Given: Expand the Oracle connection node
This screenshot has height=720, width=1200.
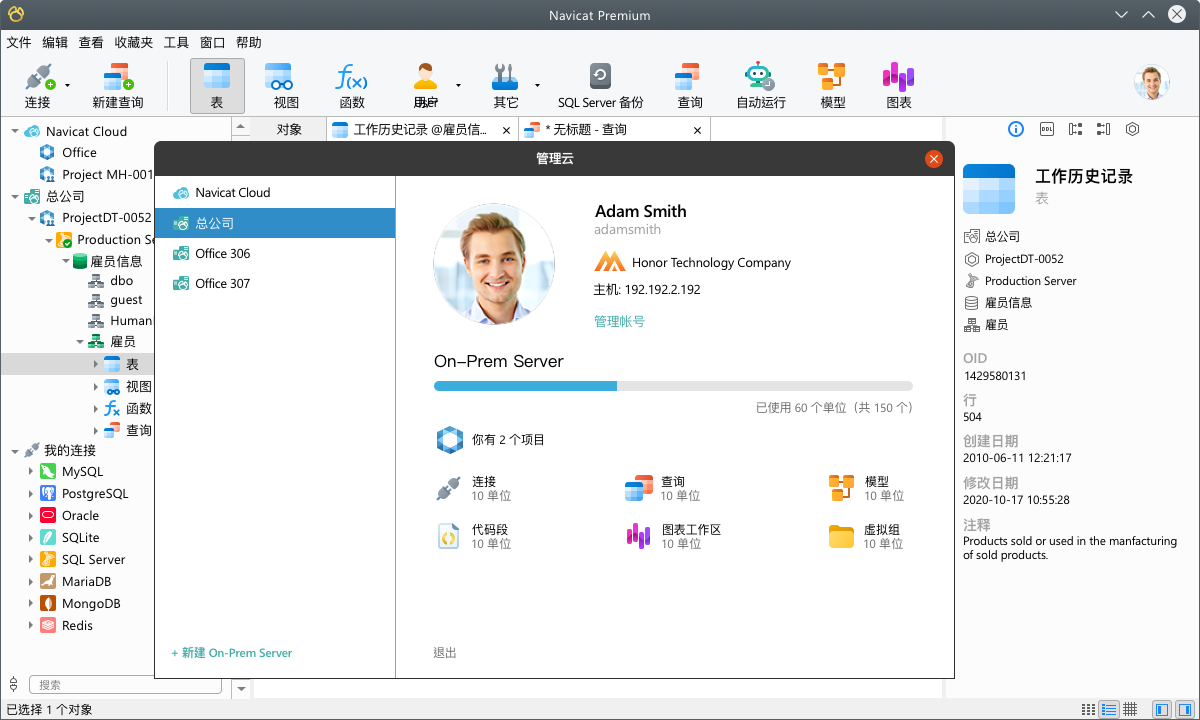Looking at the screenshot, I should [31, 515].
